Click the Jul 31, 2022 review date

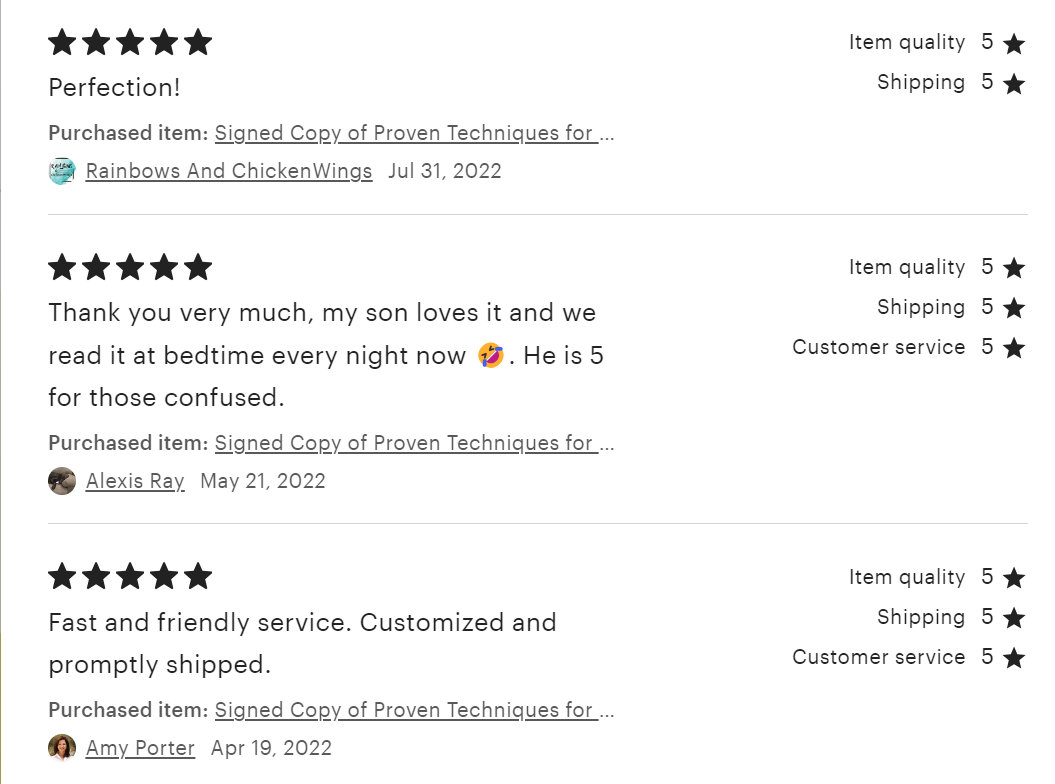click(445, 171)
